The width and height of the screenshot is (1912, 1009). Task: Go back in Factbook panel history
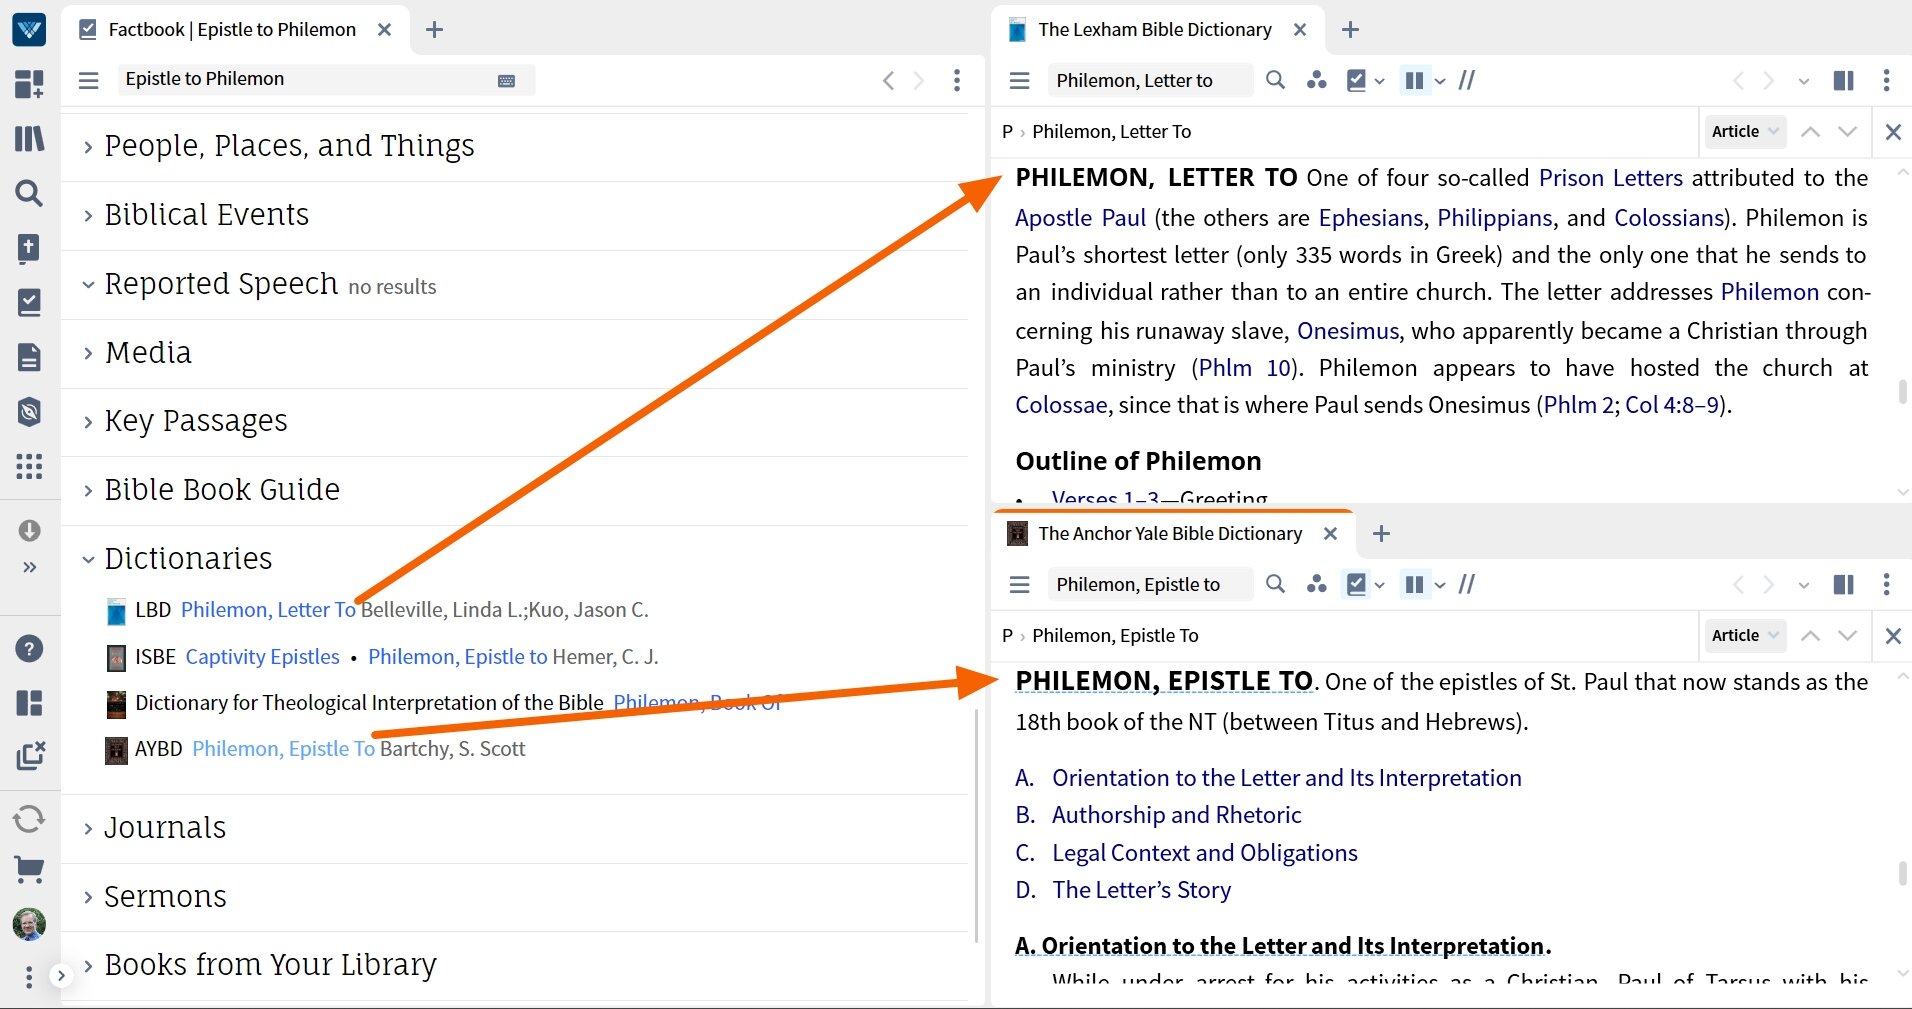(x=888, y=80)
